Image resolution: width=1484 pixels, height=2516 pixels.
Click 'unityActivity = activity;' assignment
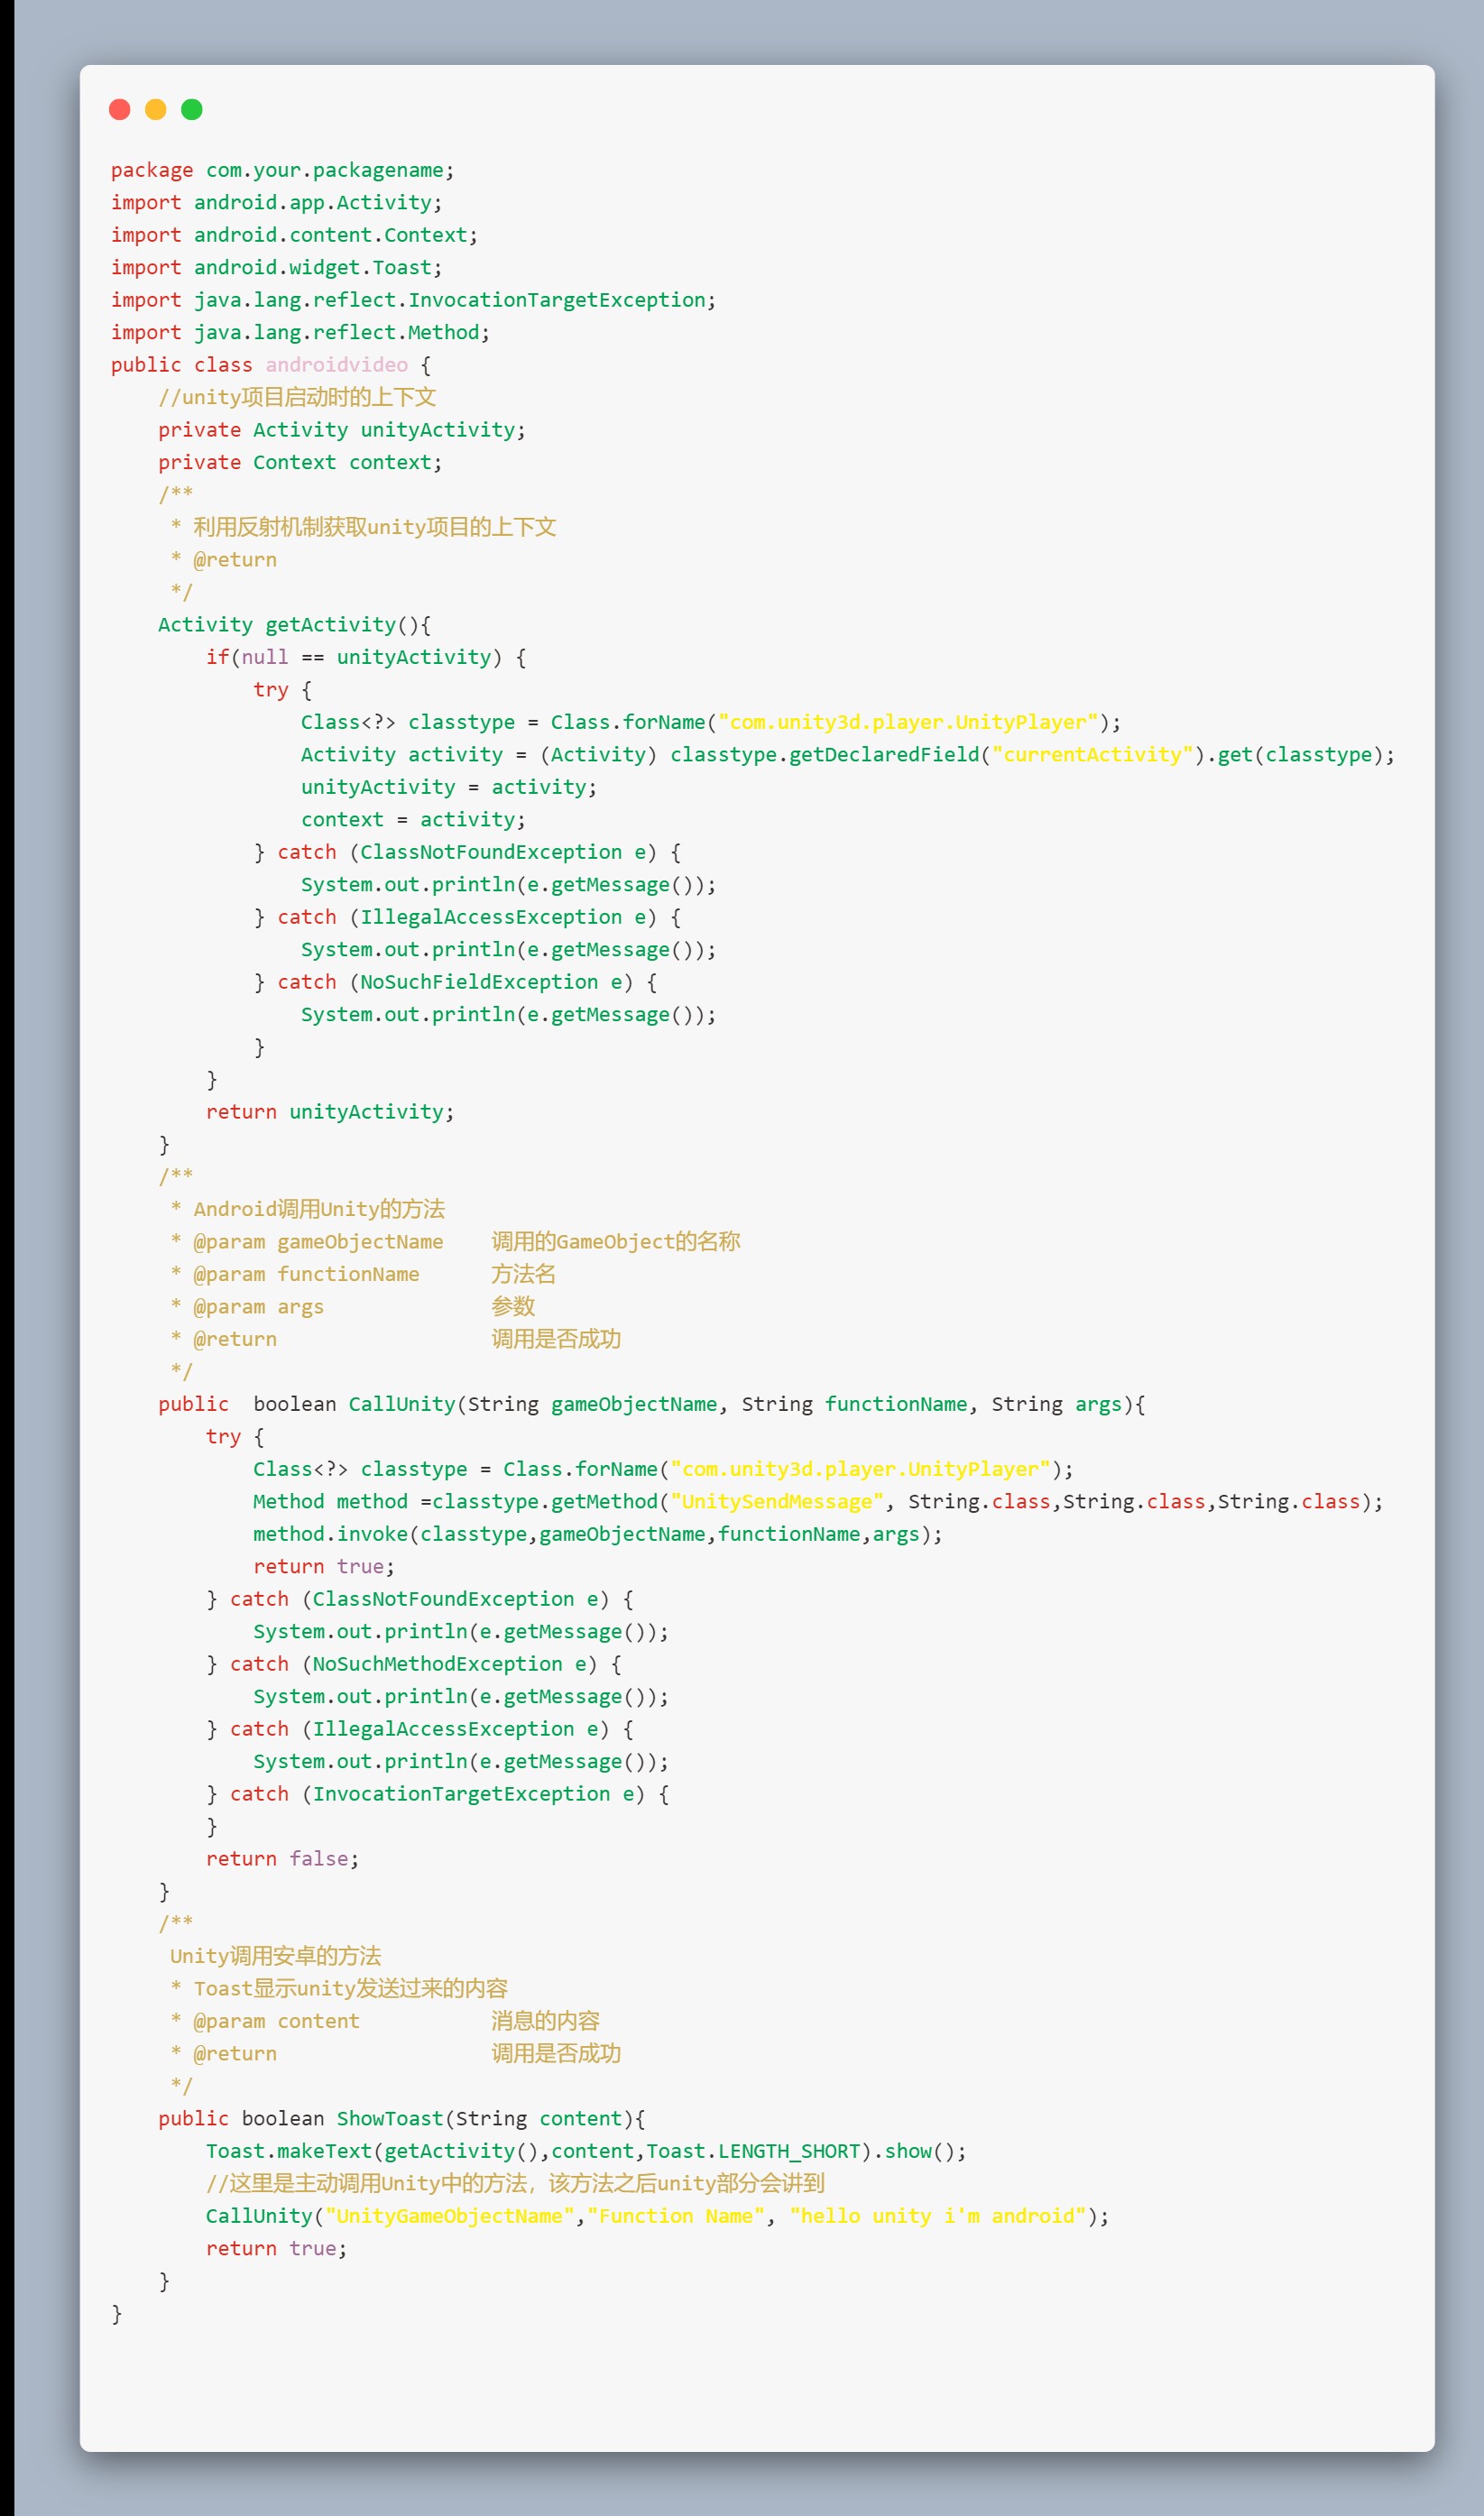point(448,787)
